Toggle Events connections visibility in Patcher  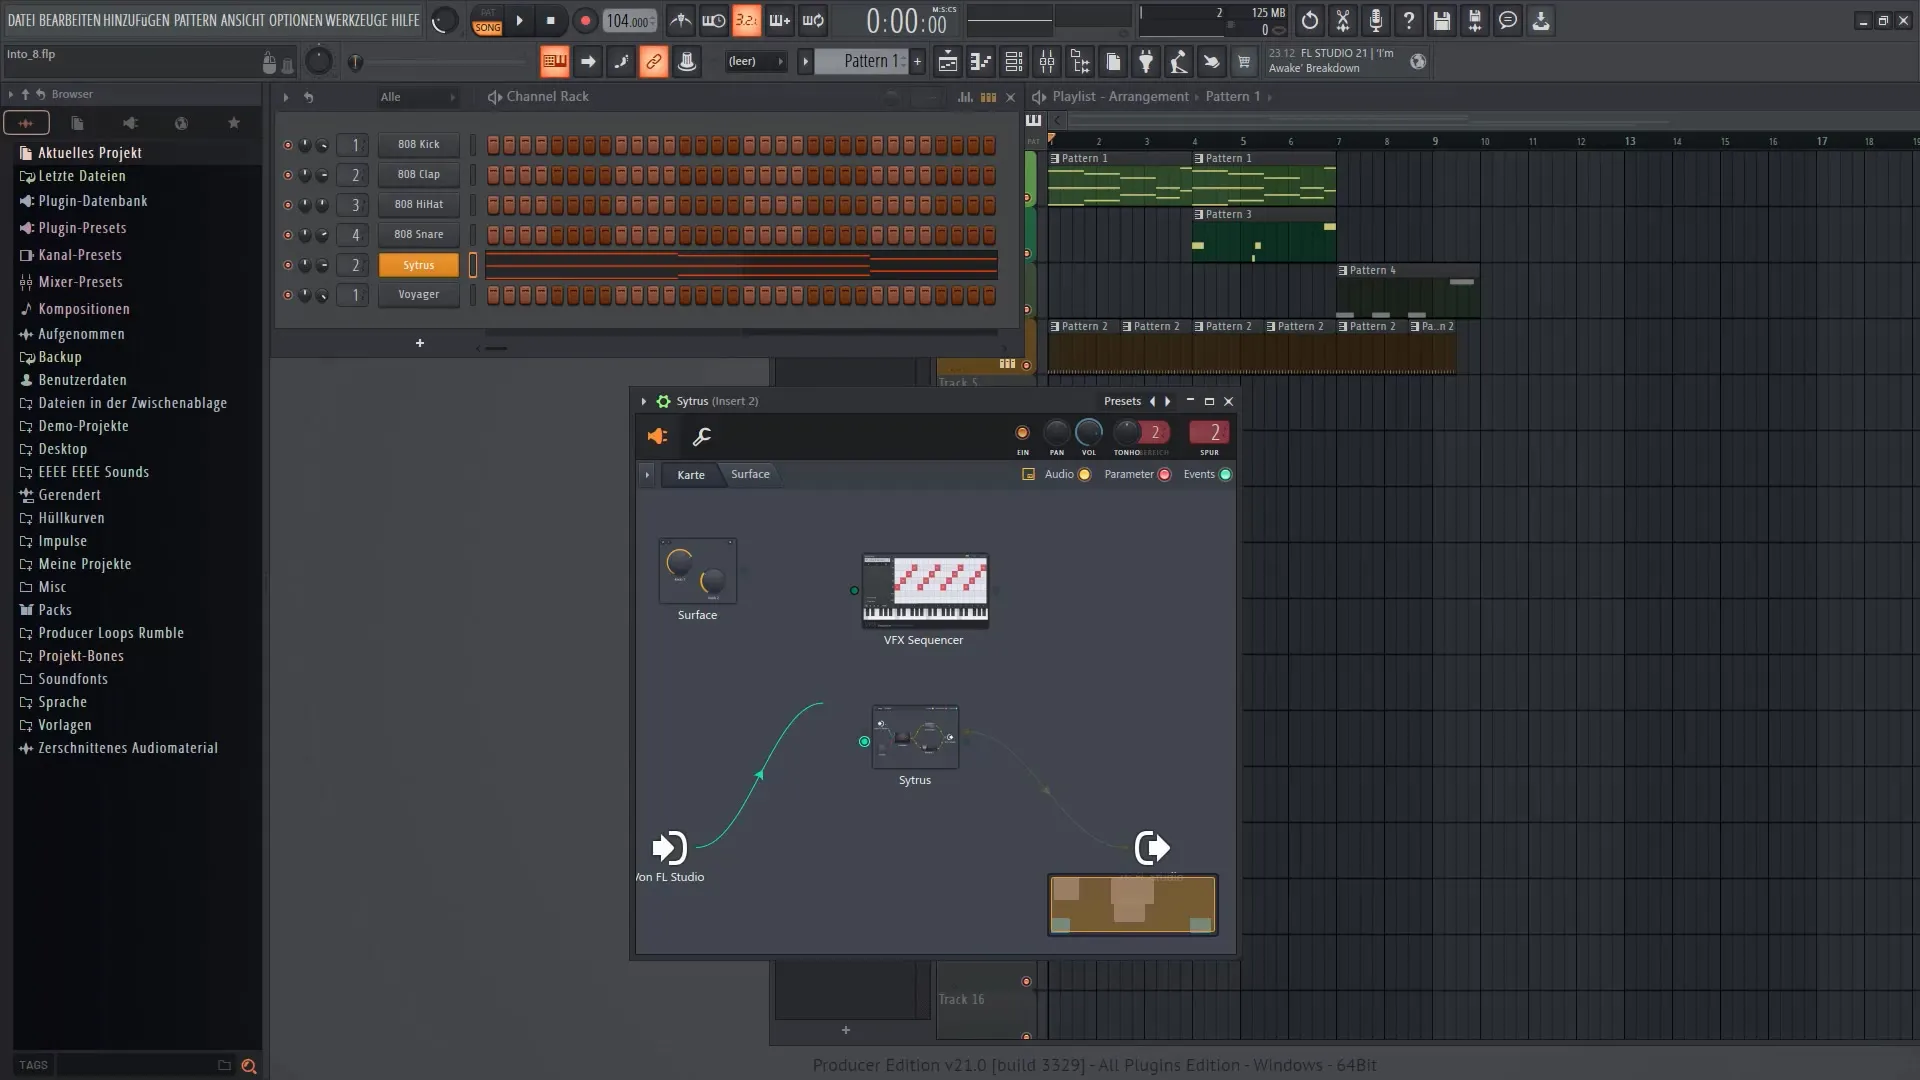point(1225,475)
